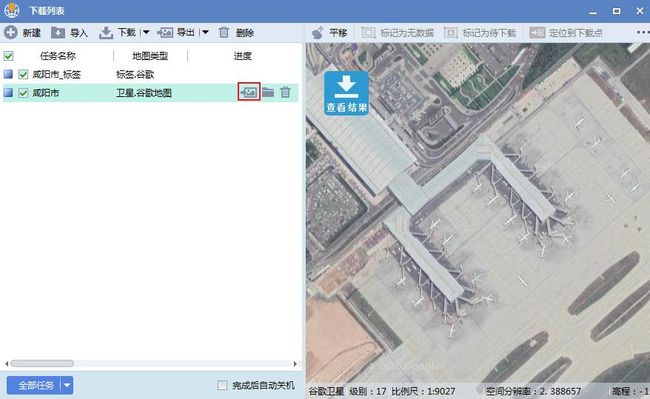The height and width of the screenshot is (399, 650).
Task: Click the 级别：17 status entry
Action: pyautogui.click(x=368, y=391)
